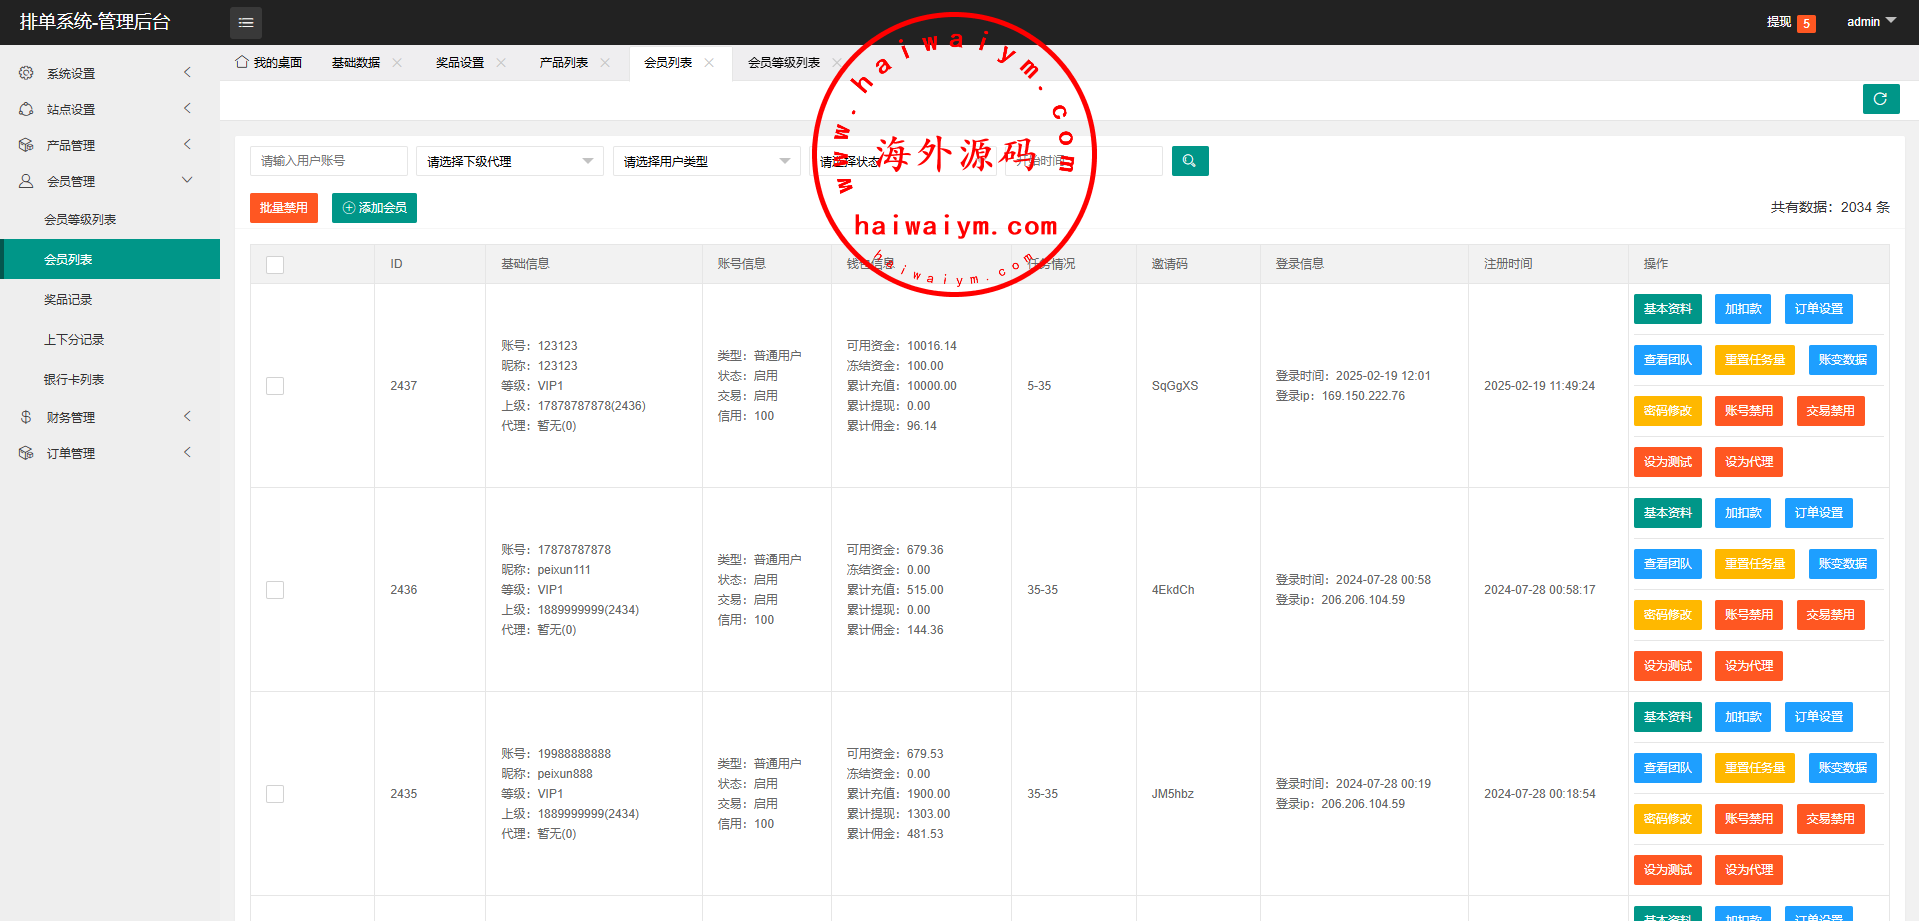1919x921 pixels.
Task: Click the red 批量禁用 button
Action: tap(283, 208)
